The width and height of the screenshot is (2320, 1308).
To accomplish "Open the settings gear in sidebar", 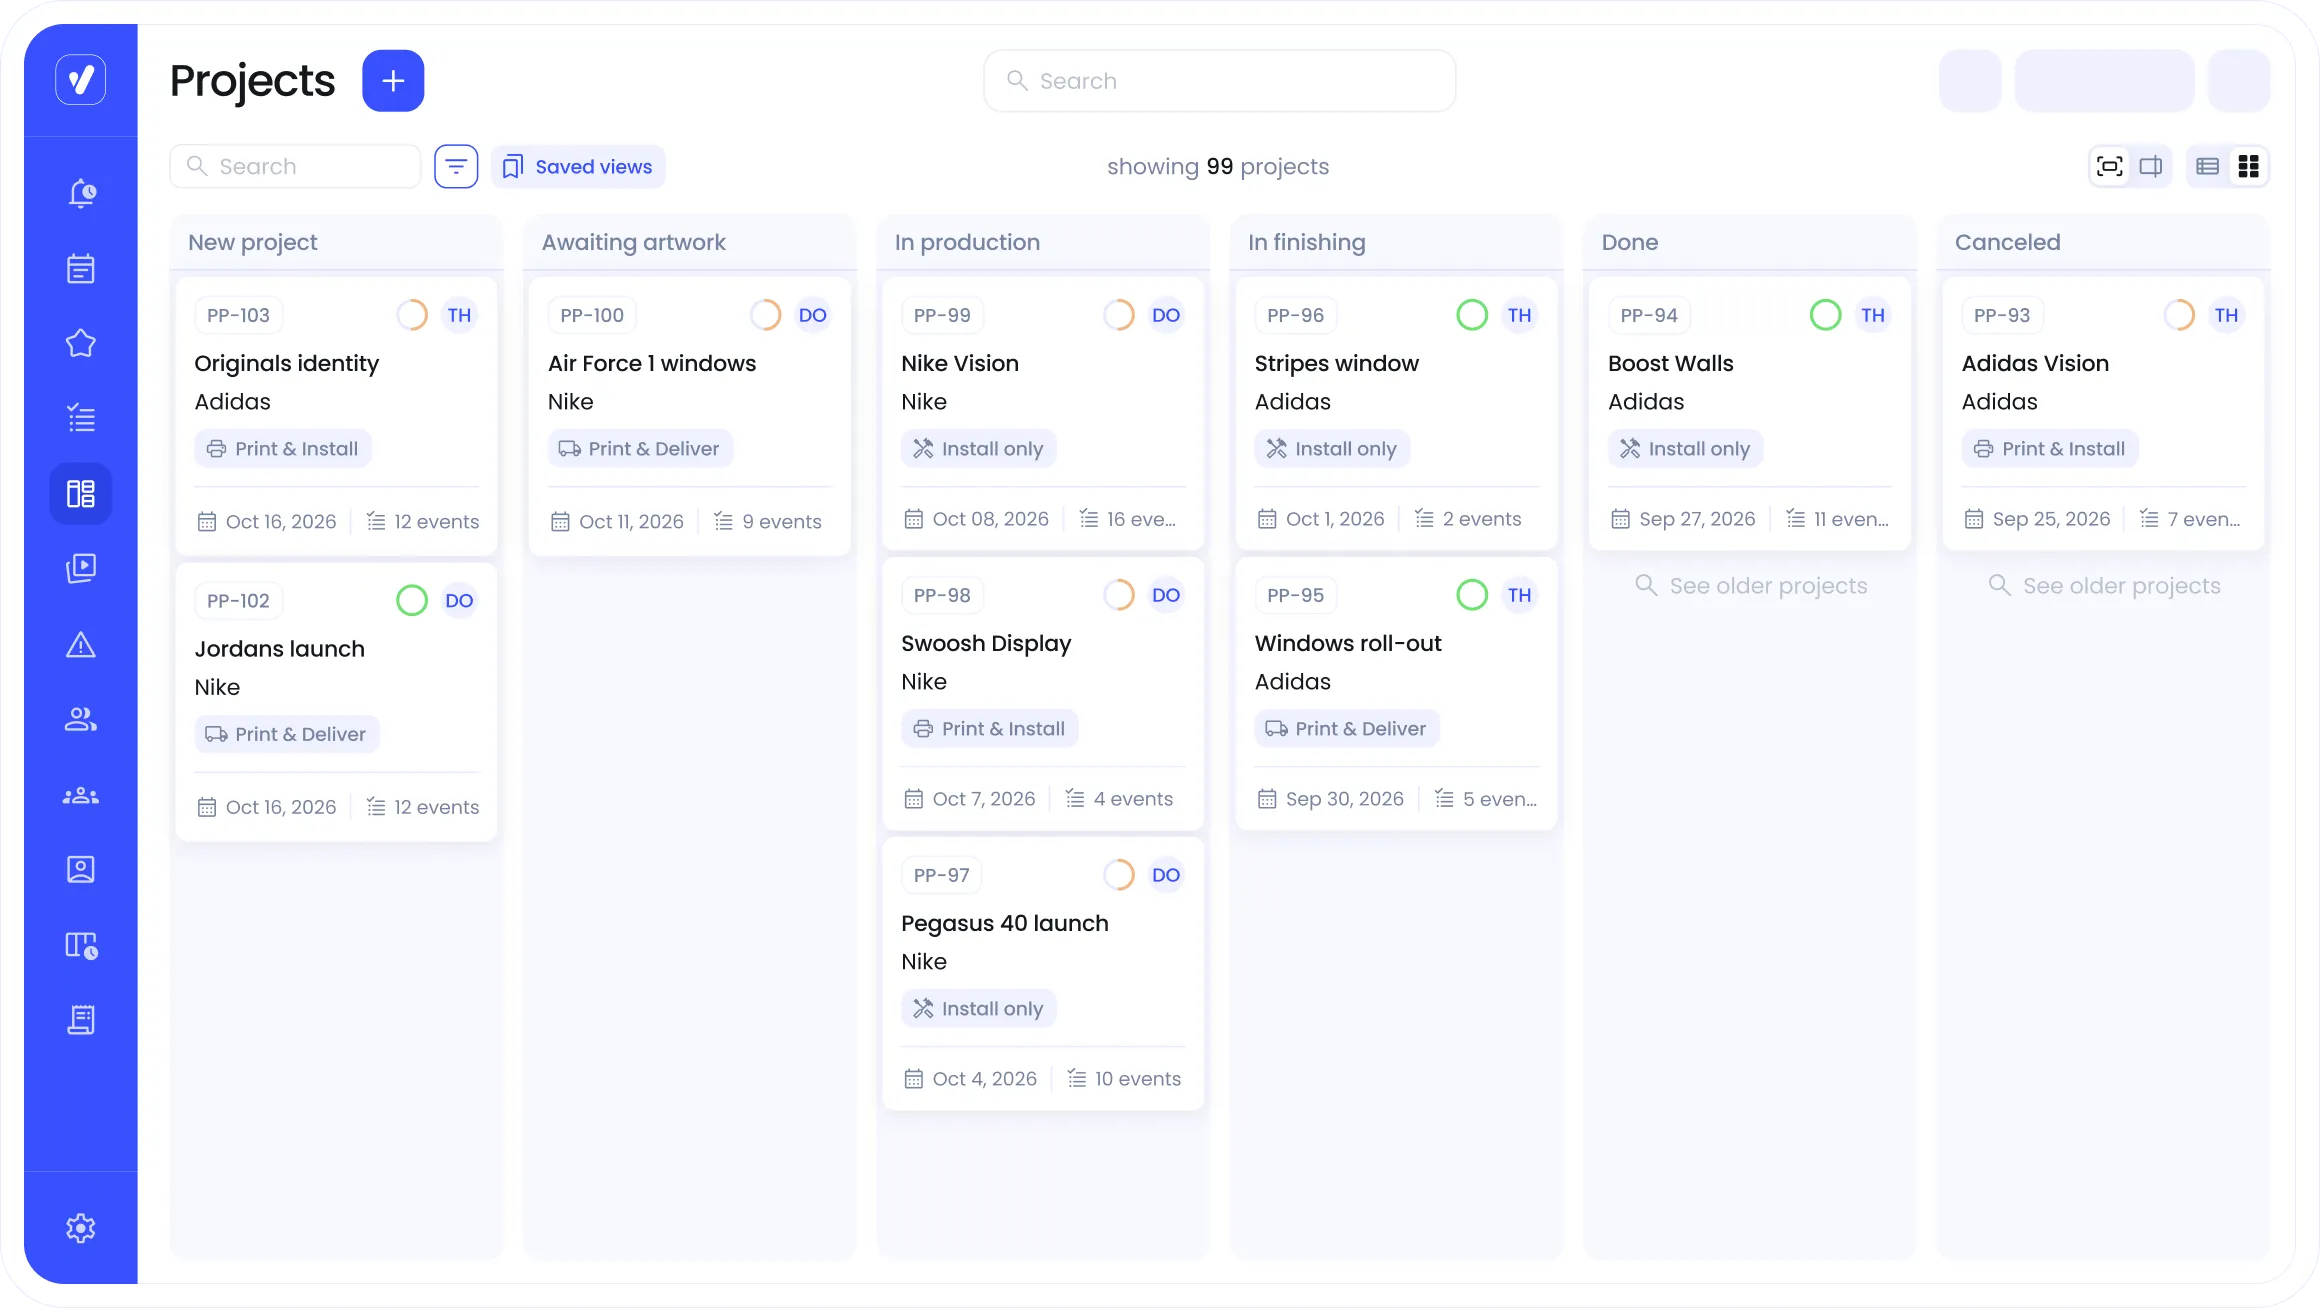I will coord(81,1228).
